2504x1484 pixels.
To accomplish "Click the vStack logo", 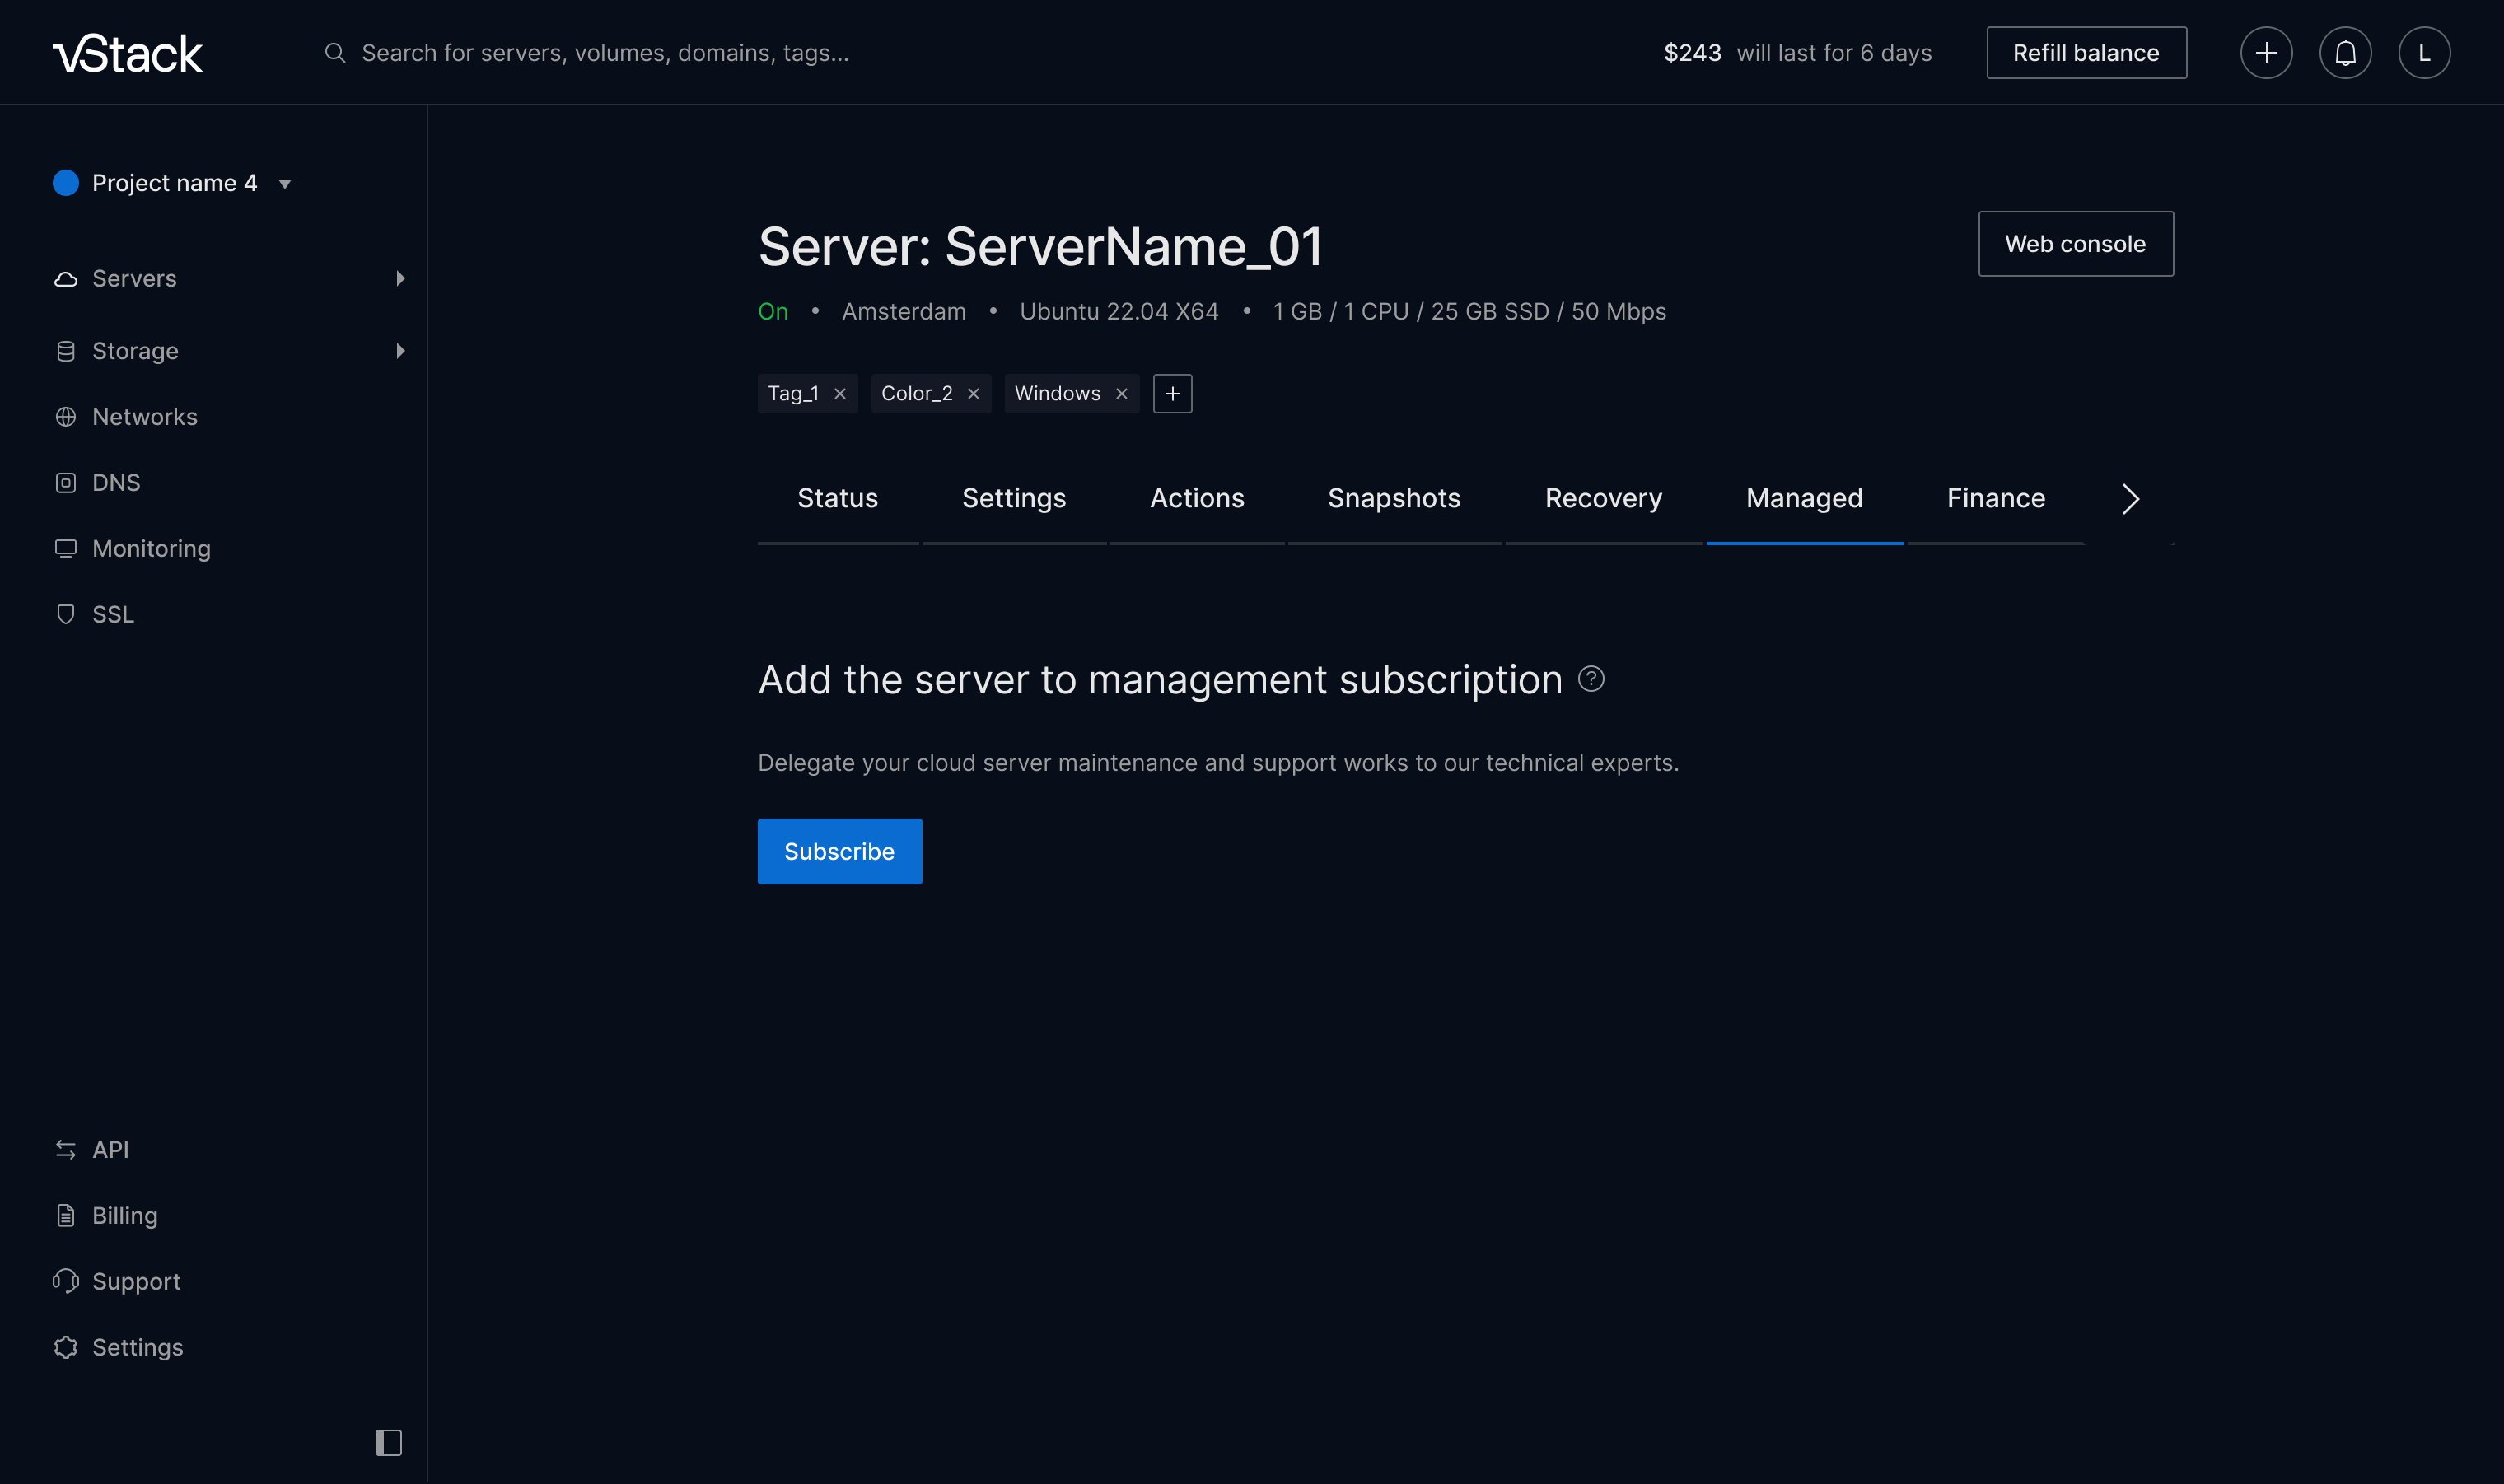I will click(x=128, y=53).
